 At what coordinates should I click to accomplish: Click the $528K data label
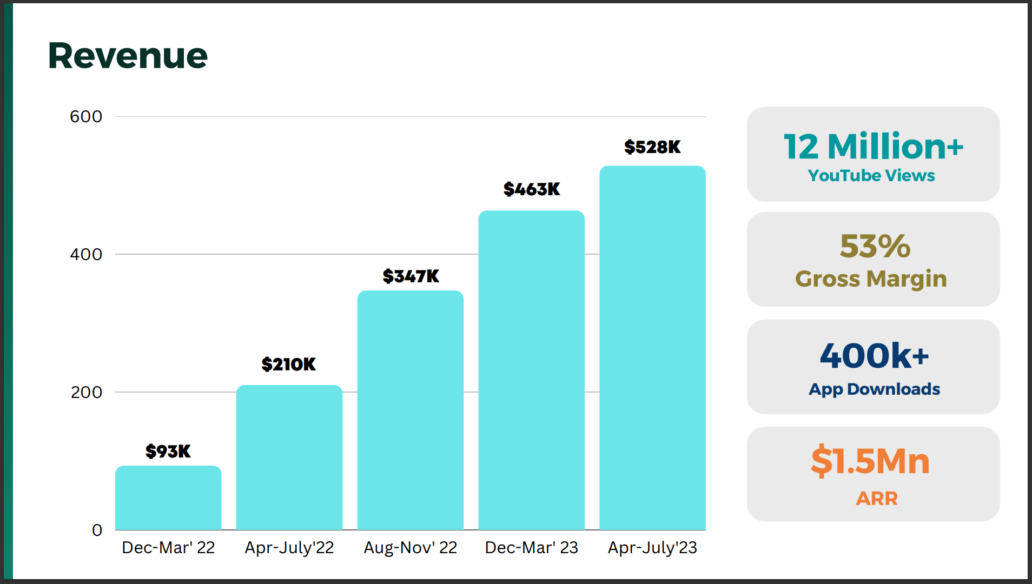(652, 147)
